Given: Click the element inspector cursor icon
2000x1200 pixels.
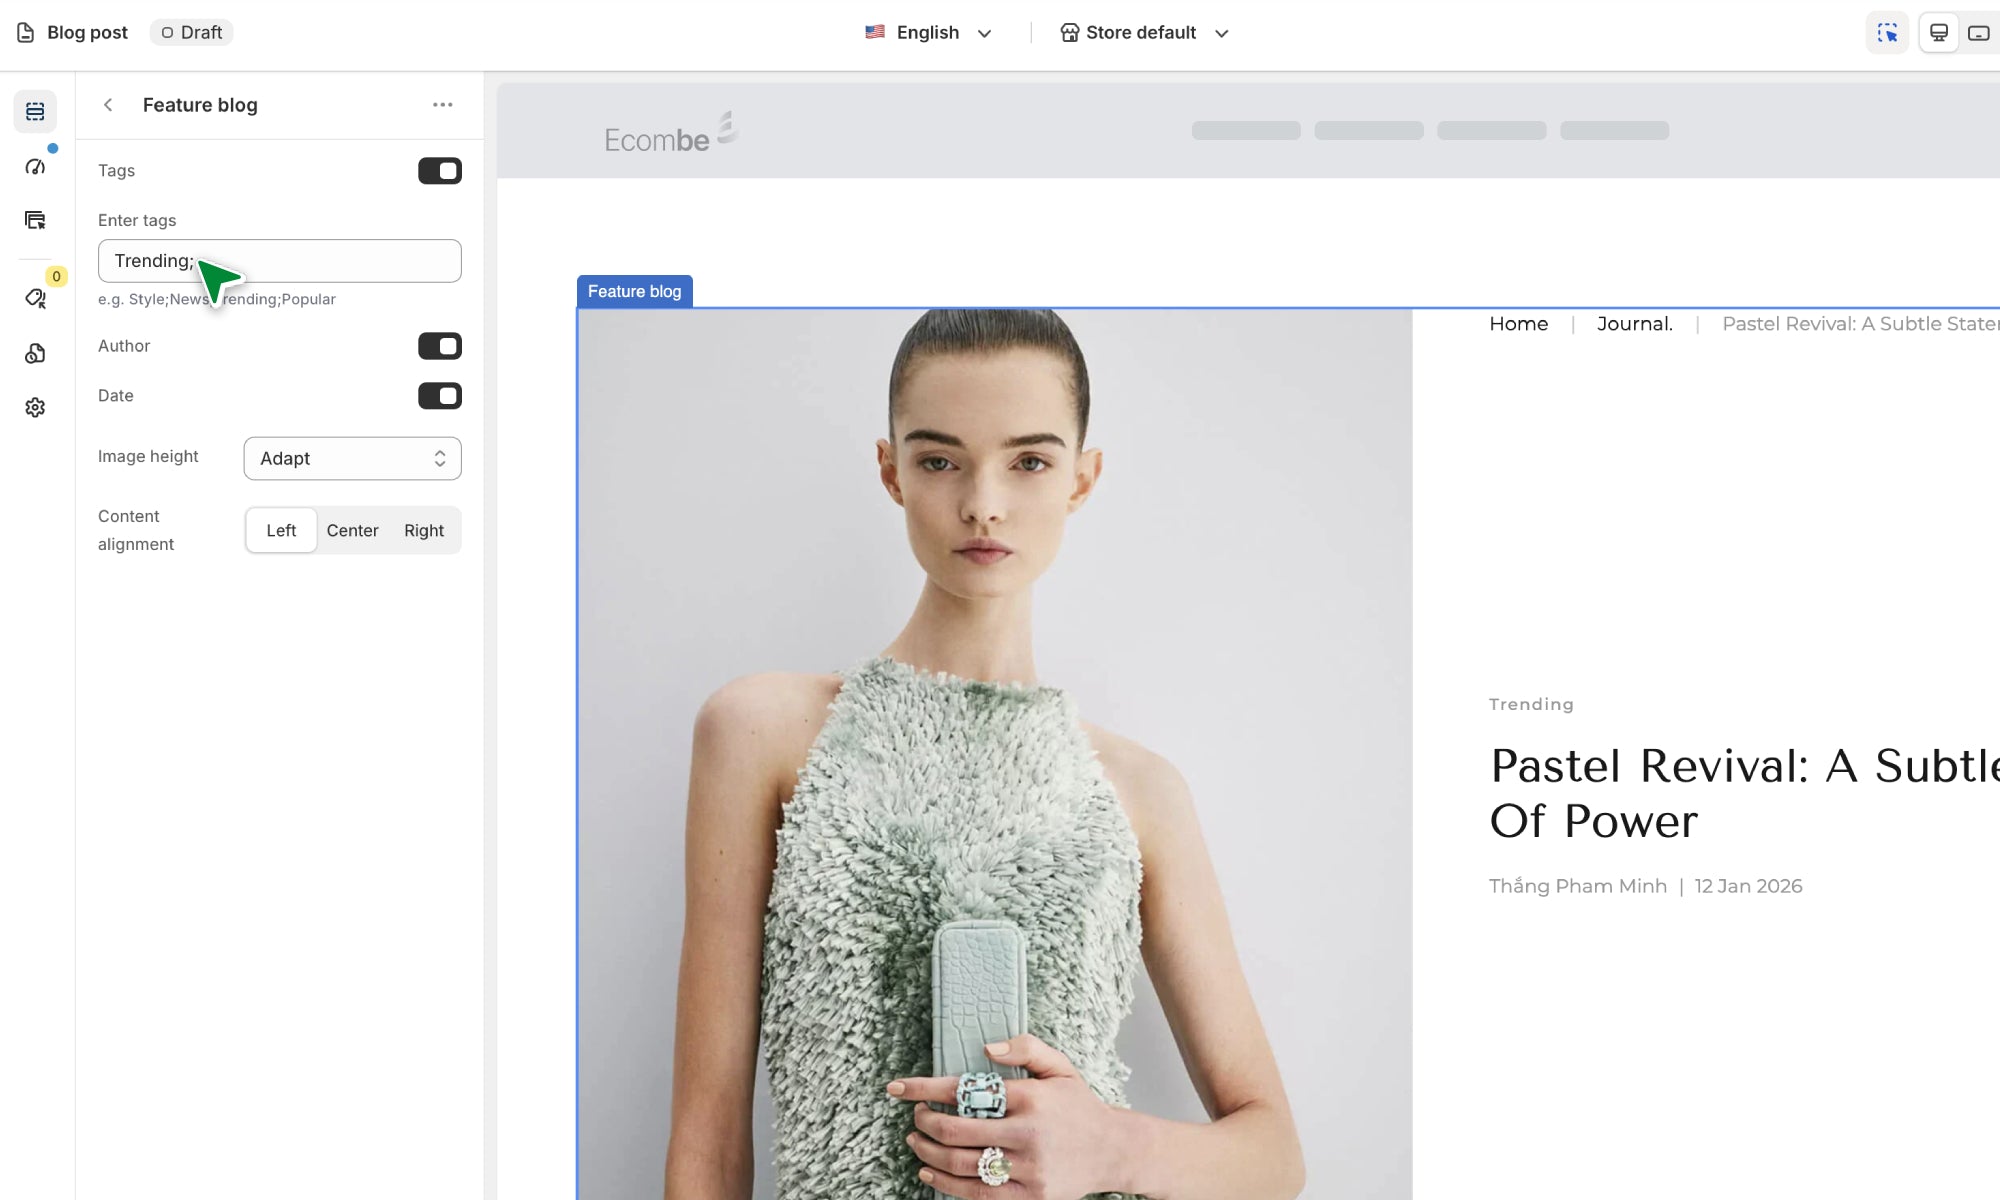Looking at the screenshot, I should click(x=1887, y=33).
